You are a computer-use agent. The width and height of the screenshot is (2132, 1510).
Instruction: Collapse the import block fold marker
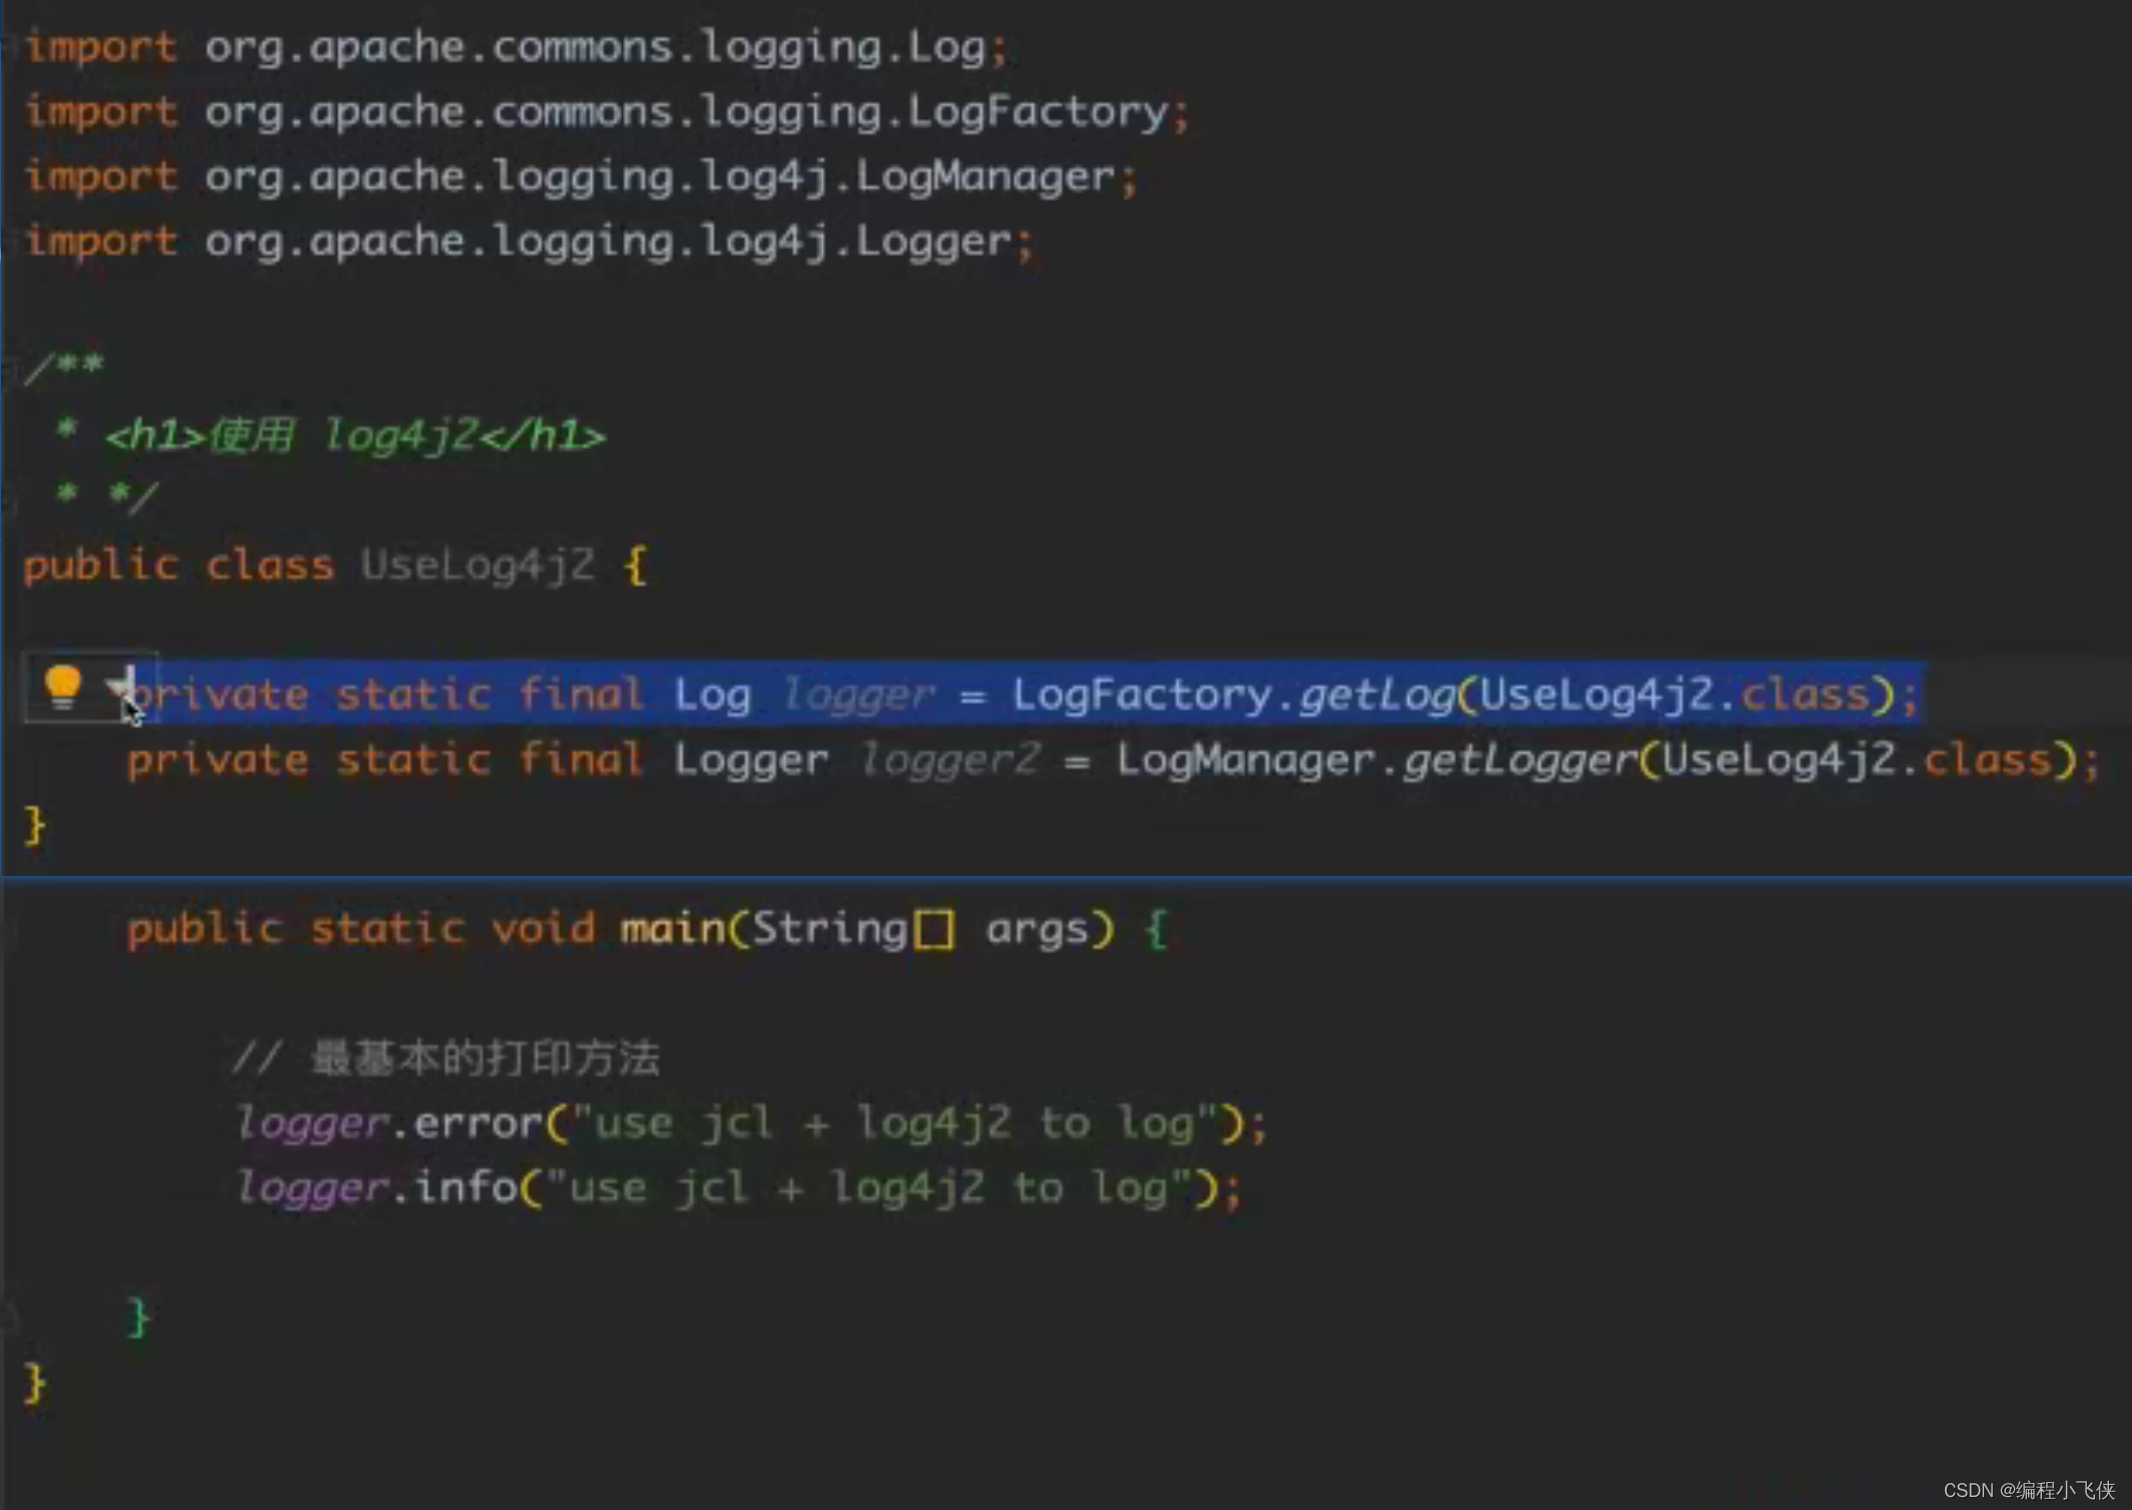[8, 46]
